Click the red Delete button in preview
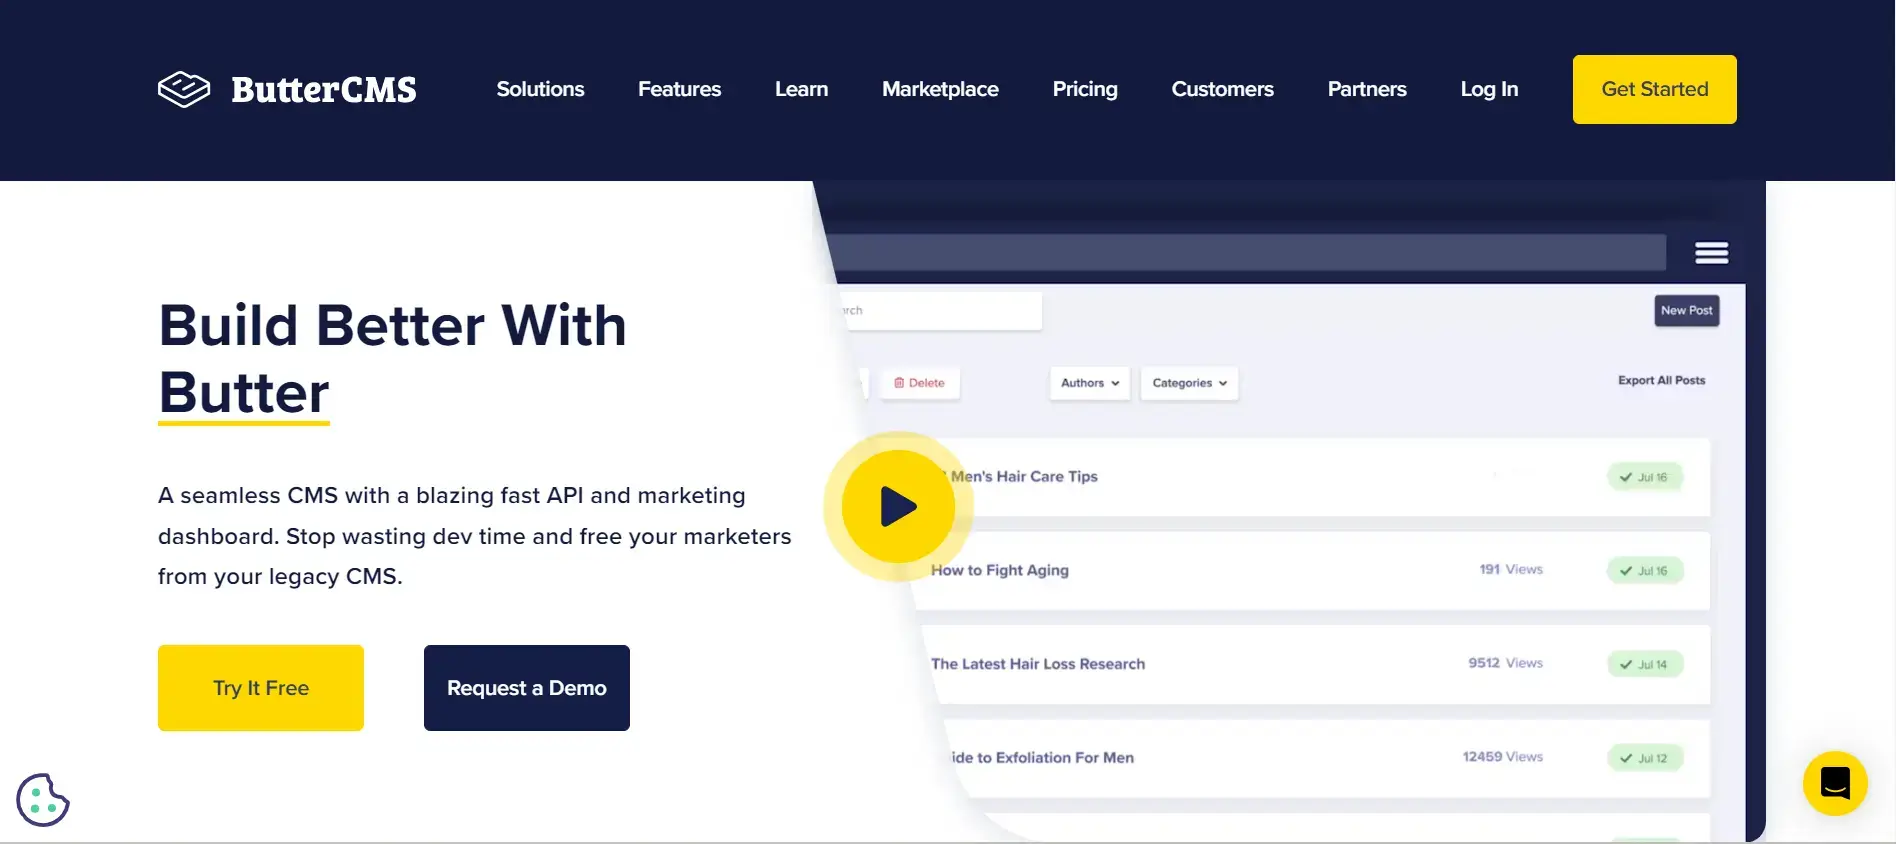The image size is (1896, 844). [920, 383]
